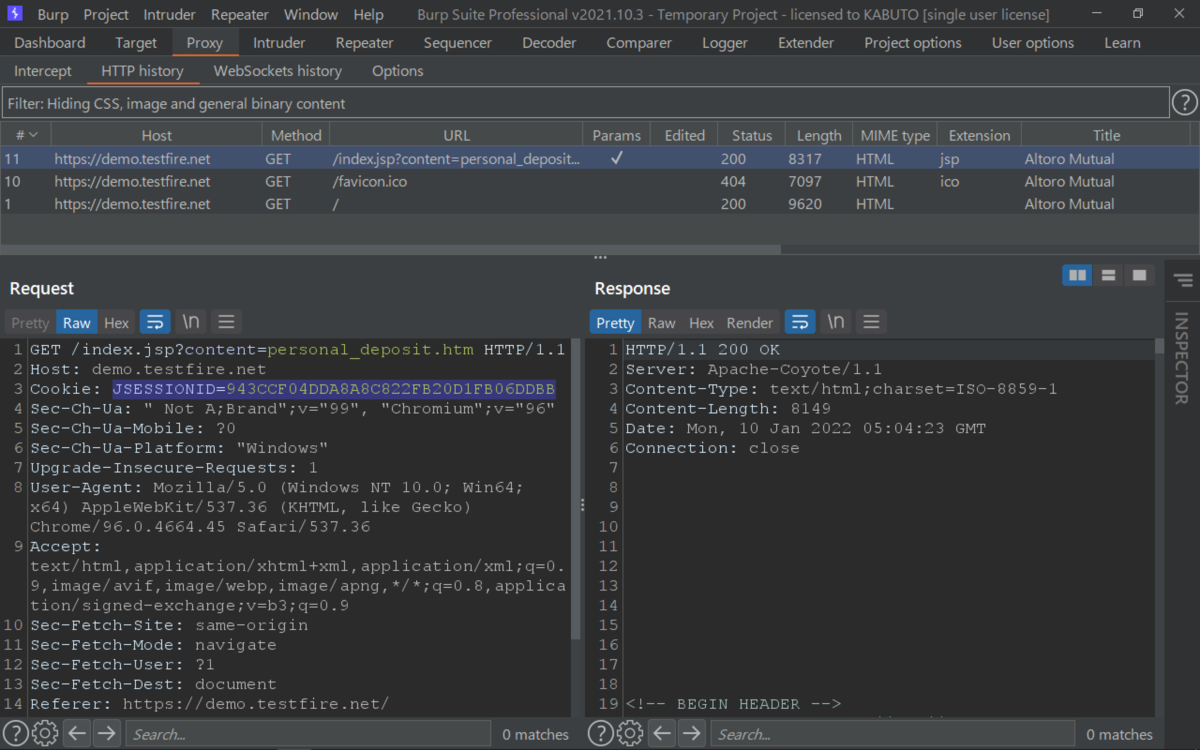
Task: Toggle word wrap in the Request panel
Action: pos(155,322)
